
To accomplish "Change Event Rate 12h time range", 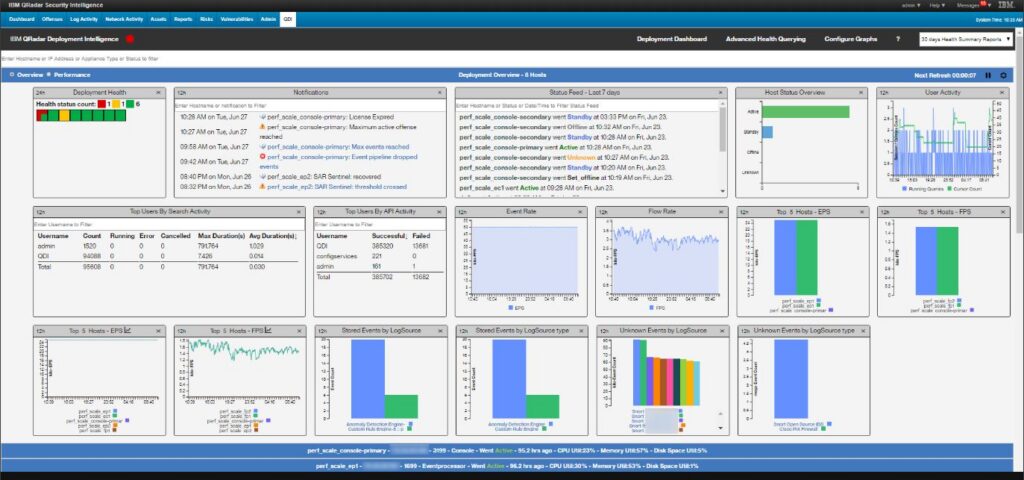I will pyautogui.click(x=462, y=212).
